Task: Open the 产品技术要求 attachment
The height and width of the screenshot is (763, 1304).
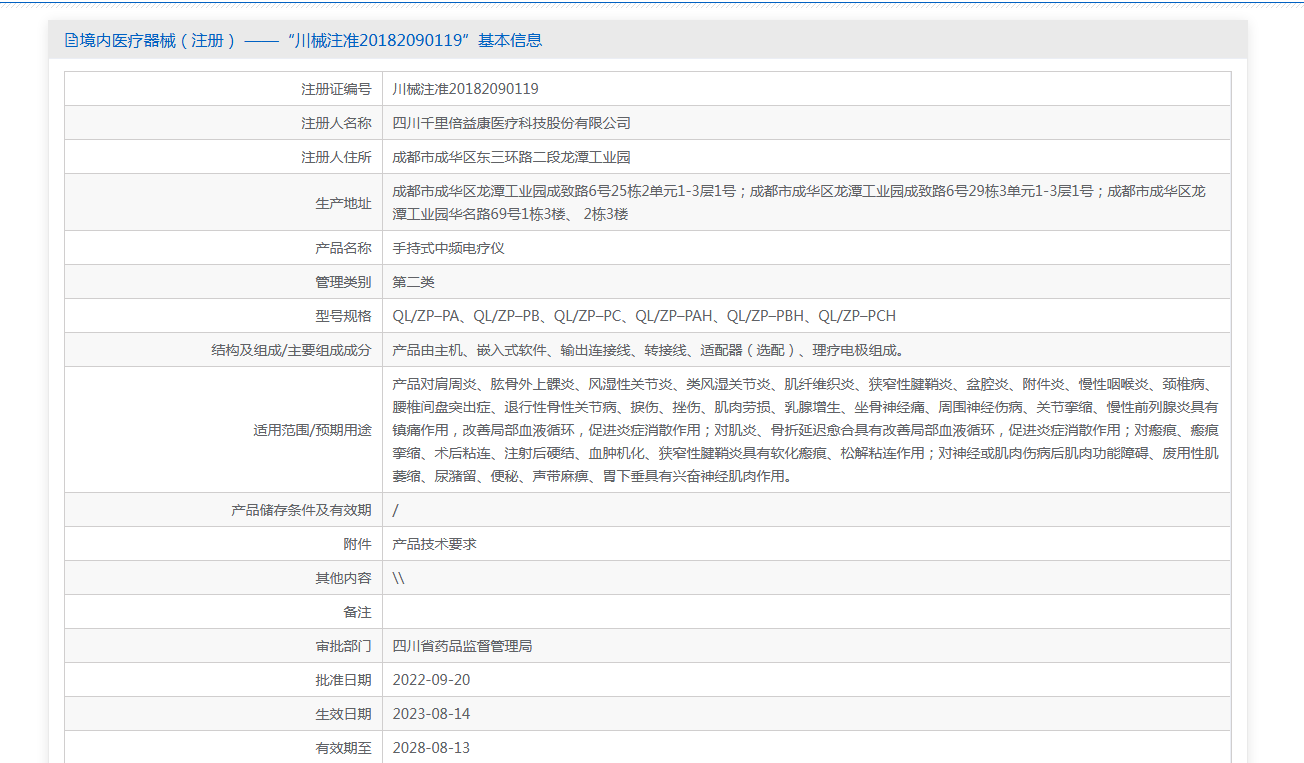Action: [435, 544]
